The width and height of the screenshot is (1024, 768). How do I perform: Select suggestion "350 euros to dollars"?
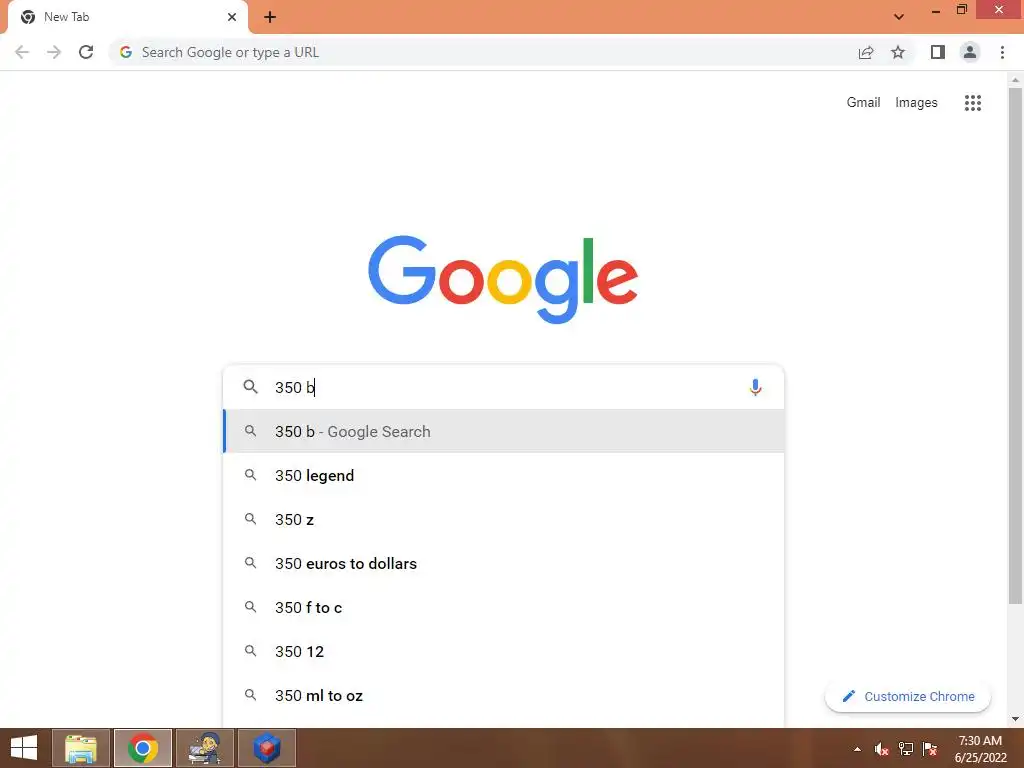pos(504,563)
